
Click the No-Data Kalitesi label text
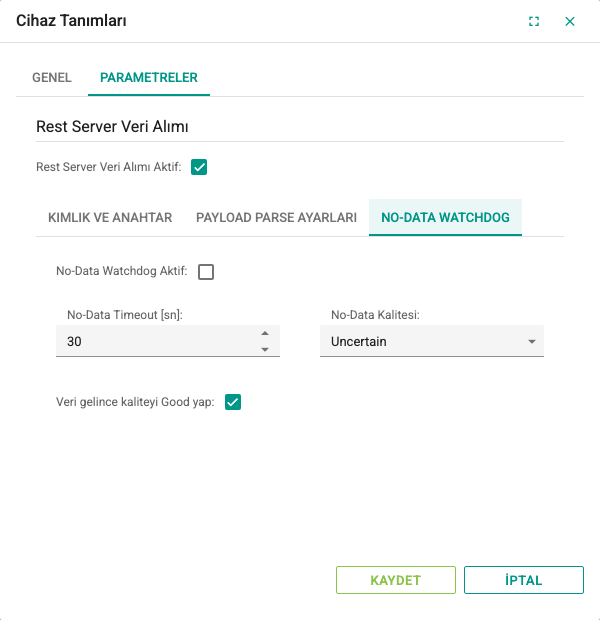coord(375,315)
